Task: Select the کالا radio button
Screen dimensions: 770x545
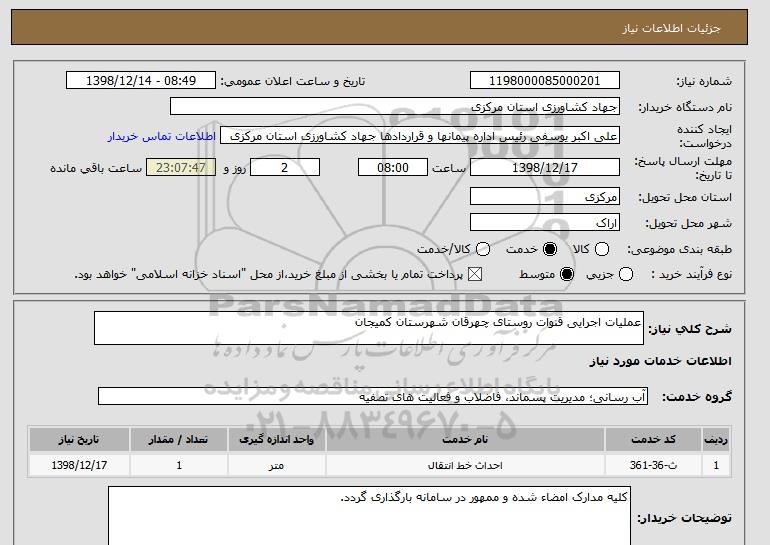Action: point(602,249)
